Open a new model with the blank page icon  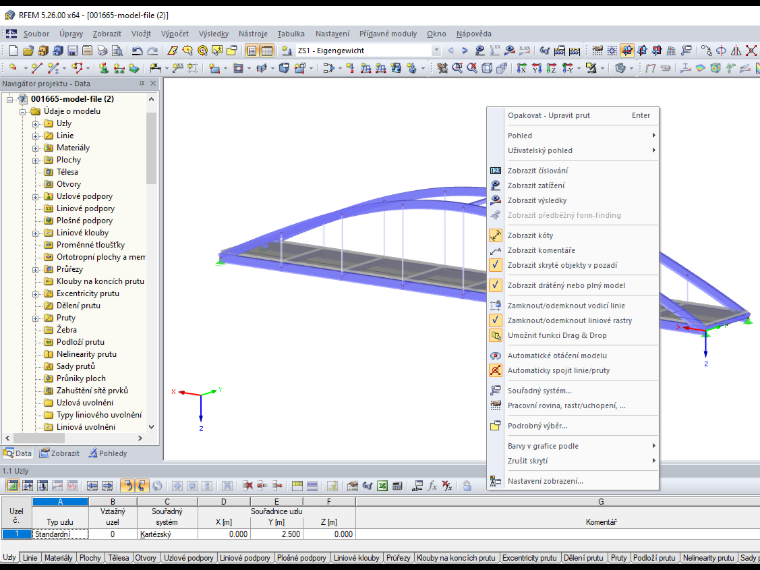(14, 50)
